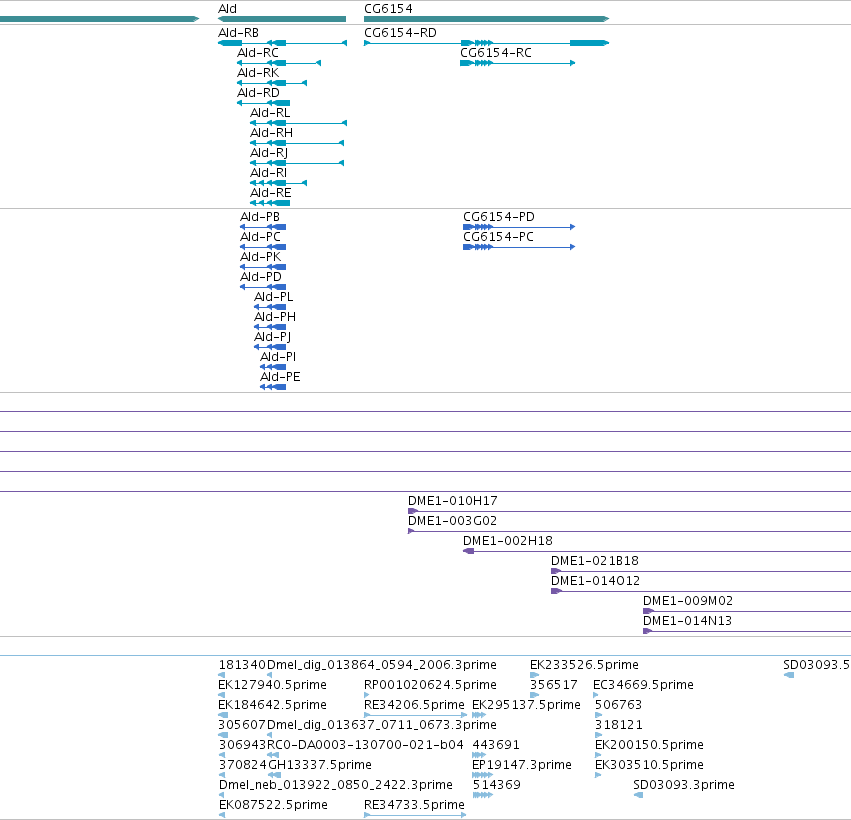Select the Ald-RK transcript label
The width and height of the screenshot is (851, 820).
(x=258, y=73)
